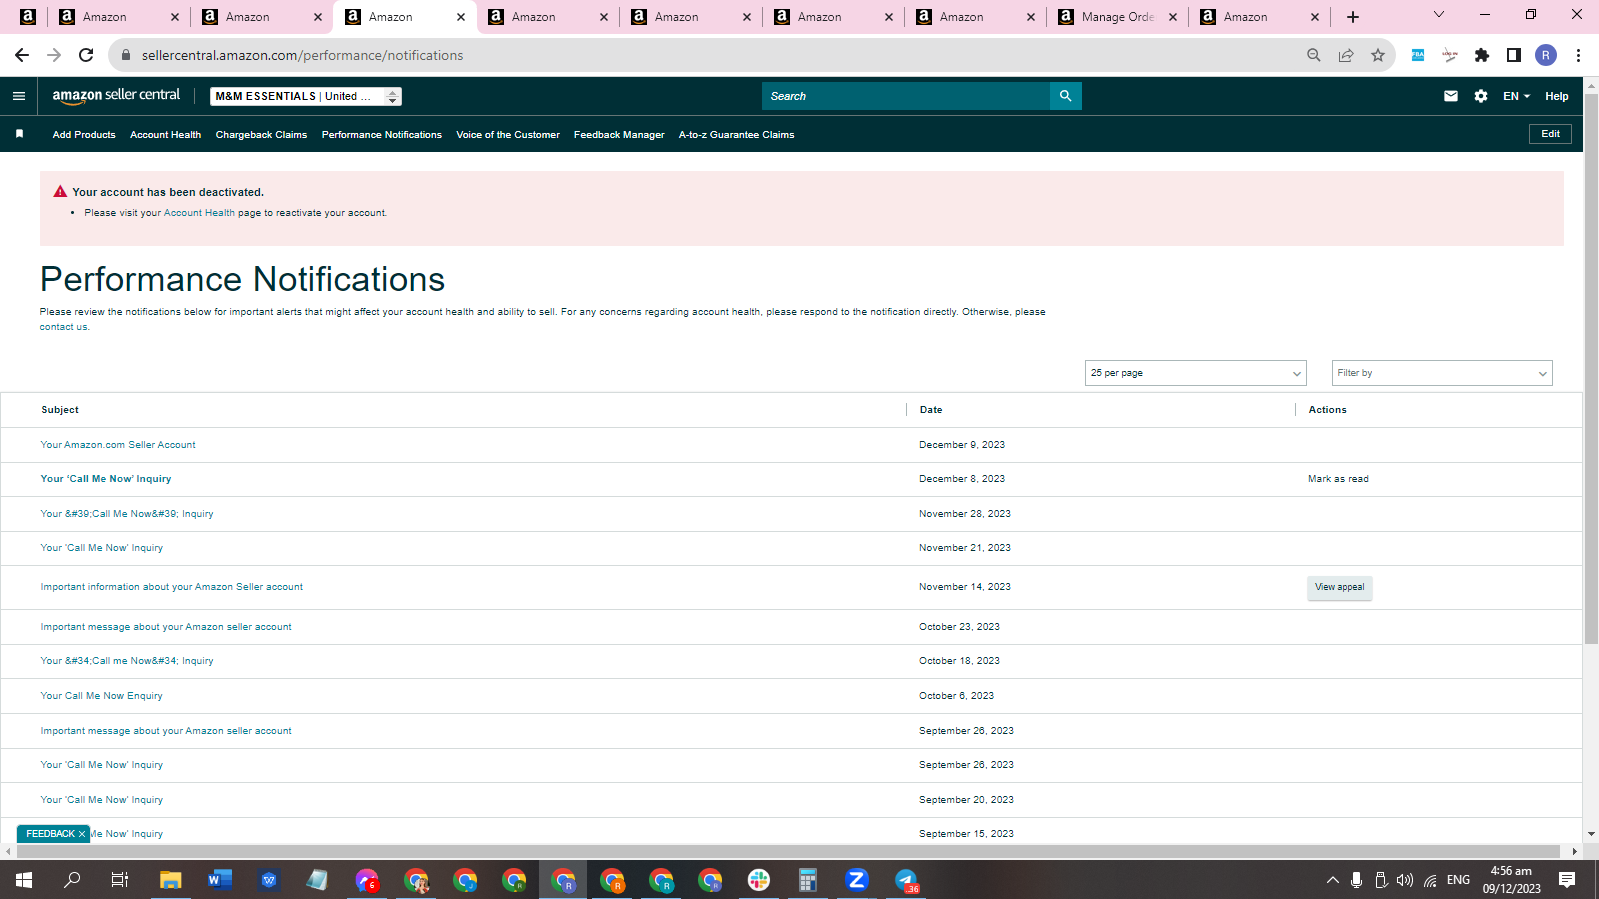Viewport: 1599px width, 899px height.
Task: Open the Your Amazon.com Seller Account notification
Action: [x=118, y=445]
